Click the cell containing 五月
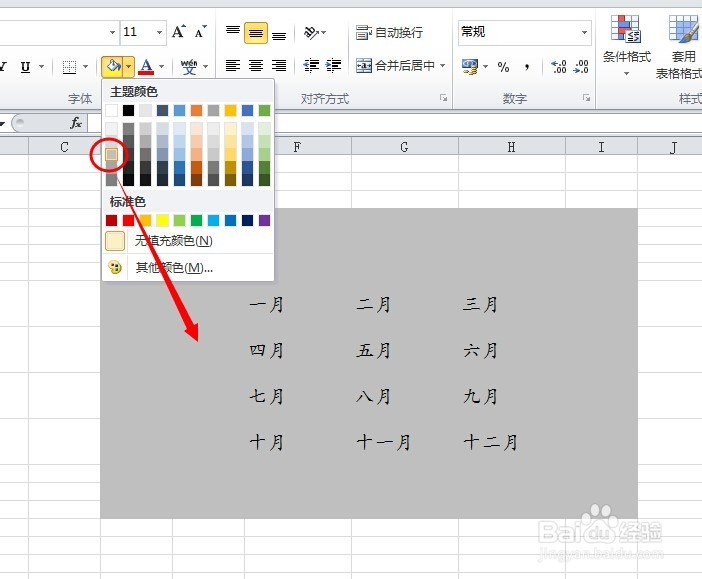This screenshot has height=579, width=702. pos(405,350)
